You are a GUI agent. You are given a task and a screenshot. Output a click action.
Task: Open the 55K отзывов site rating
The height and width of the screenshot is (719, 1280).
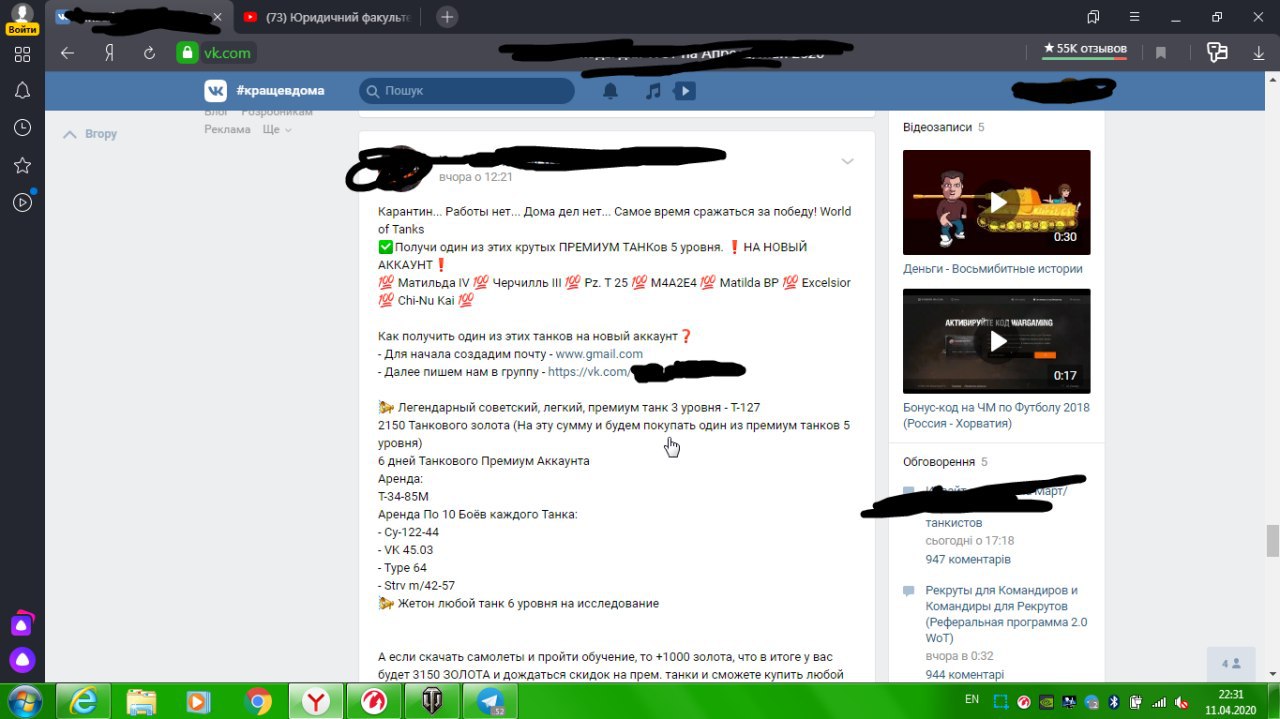pyautogui.click(x=1085, y=48)
